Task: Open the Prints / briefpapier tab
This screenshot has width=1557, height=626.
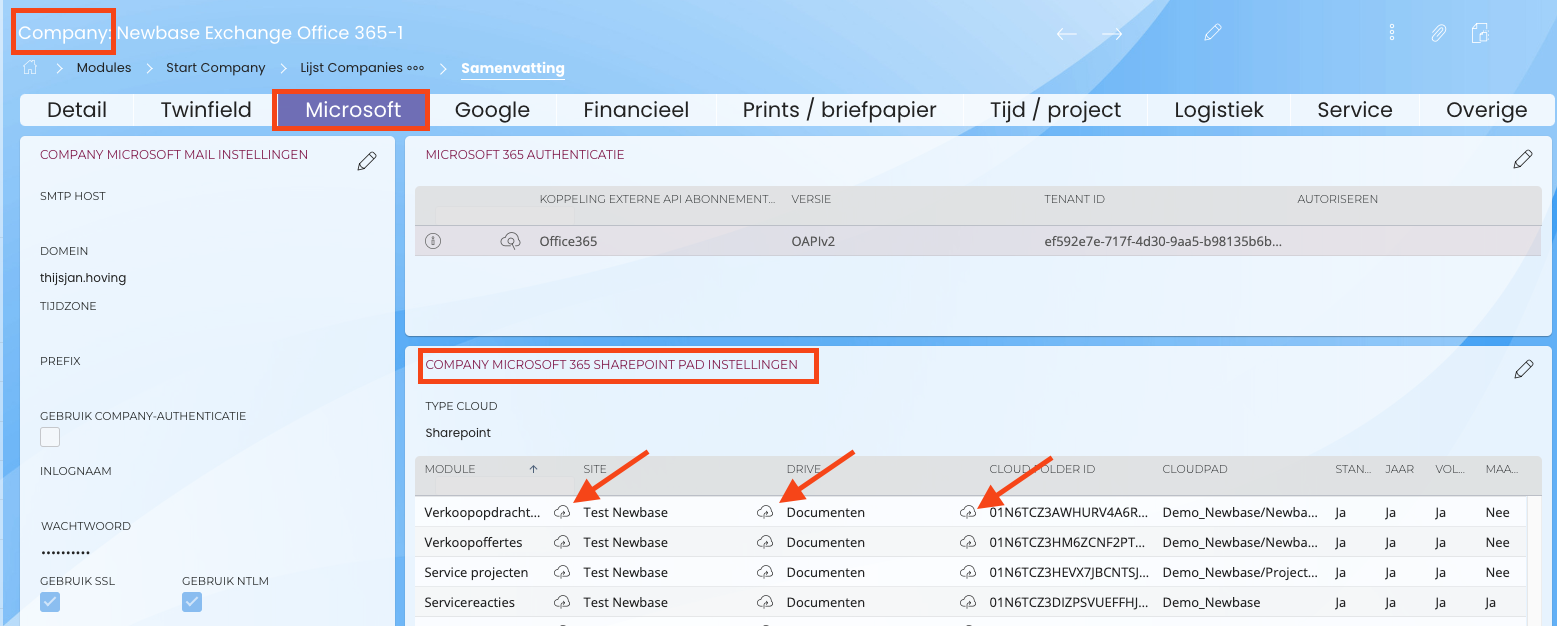Action: click(839, 110)
